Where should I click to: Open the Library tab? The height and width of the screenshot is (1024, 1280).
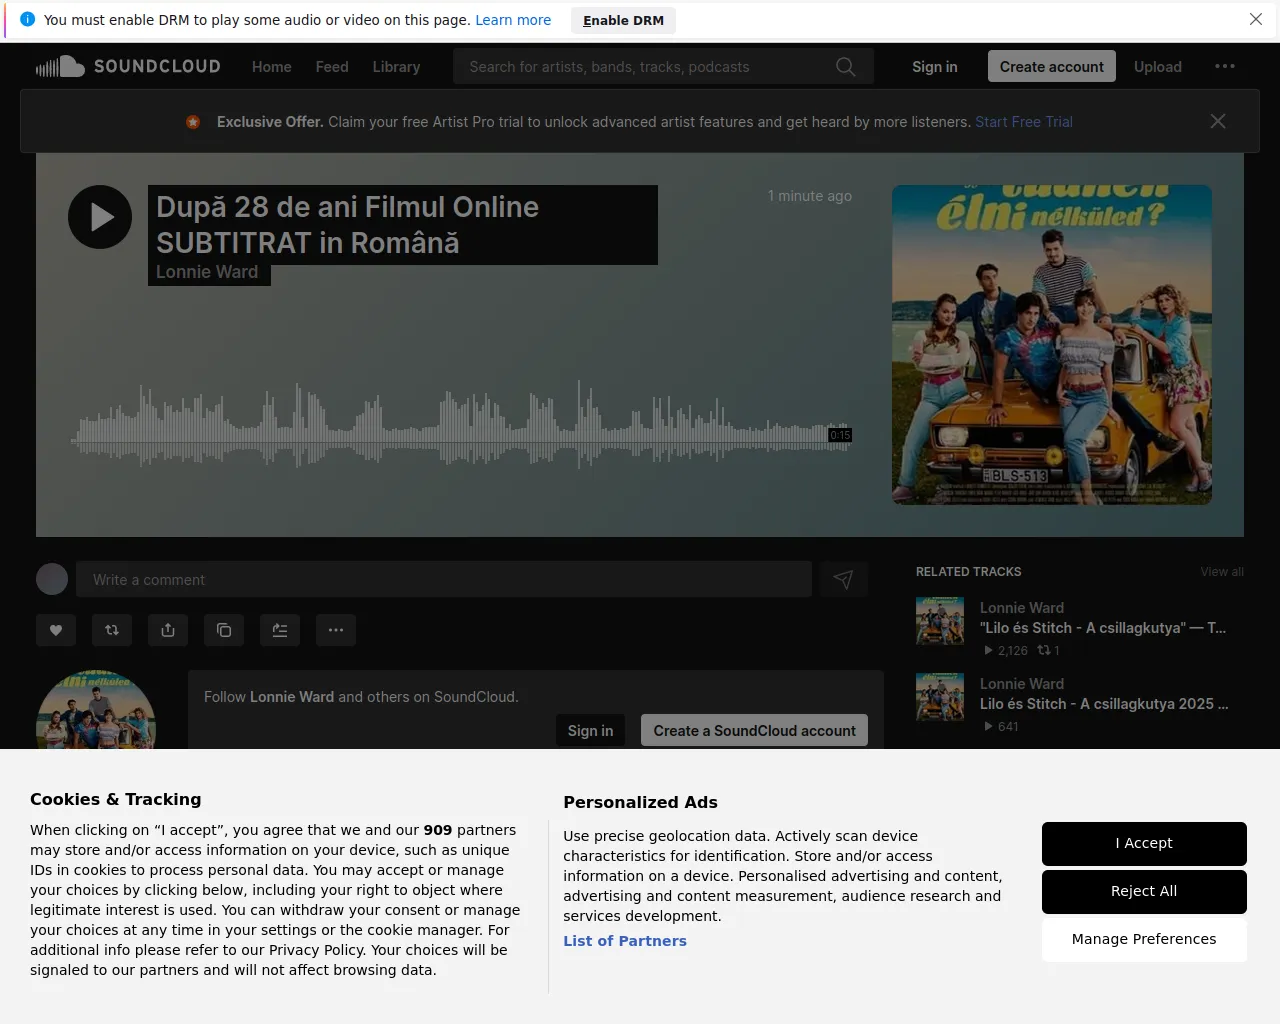pyautogui.click(x=396, y=67)
